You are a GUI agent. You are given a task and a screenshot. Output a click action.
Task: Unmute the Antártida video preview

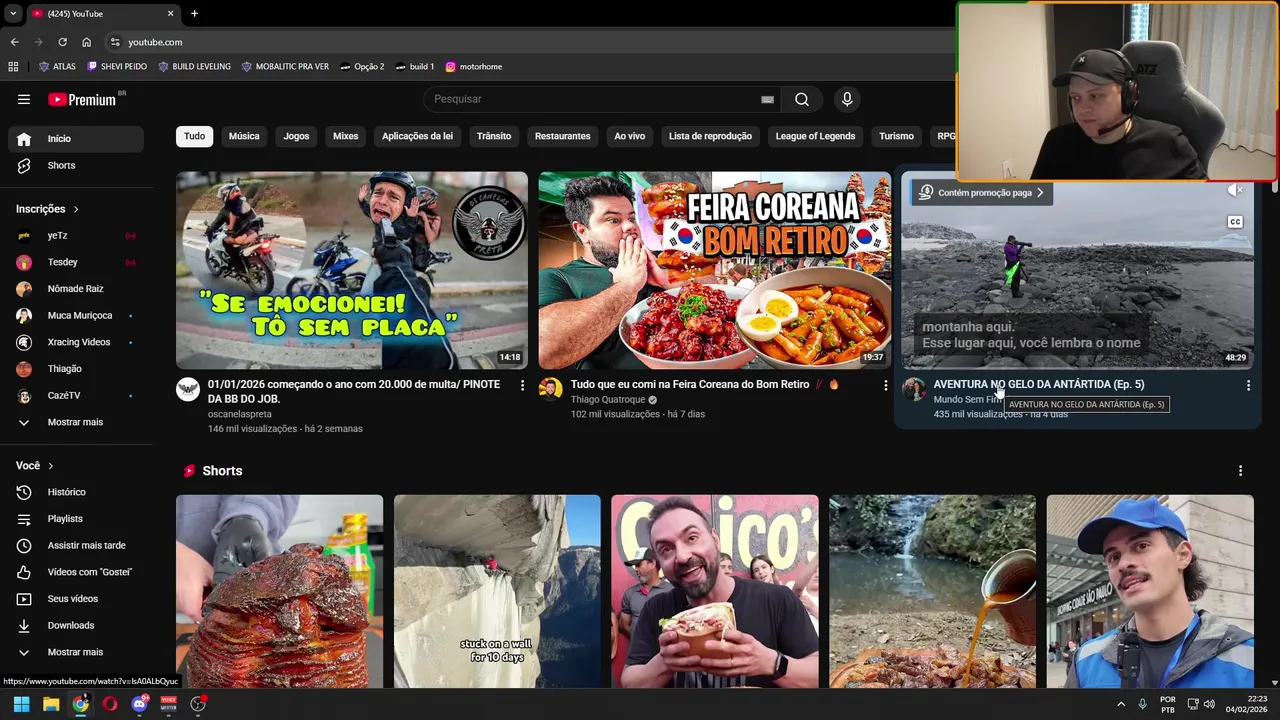[x=1237, y=190]
